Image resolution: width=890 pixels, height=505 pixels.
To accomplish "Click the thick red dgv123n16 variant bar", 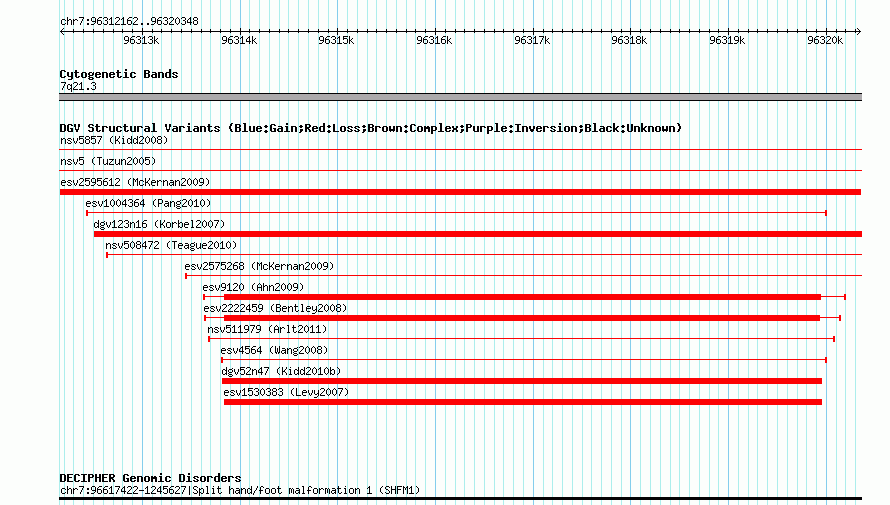I will (478, 234).
